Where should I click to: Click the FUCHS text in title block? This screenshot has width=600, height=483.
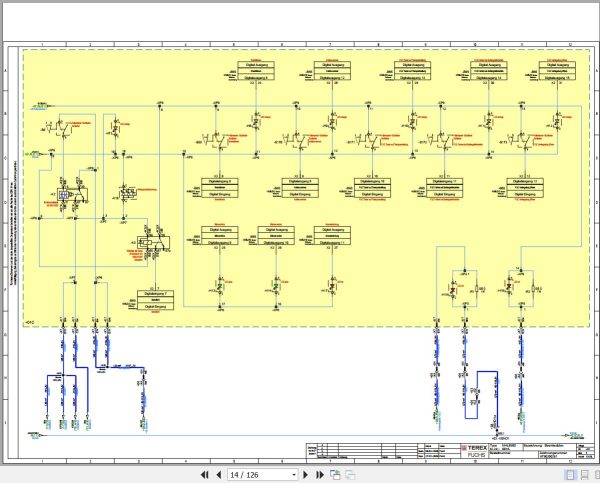click(477, 455)
